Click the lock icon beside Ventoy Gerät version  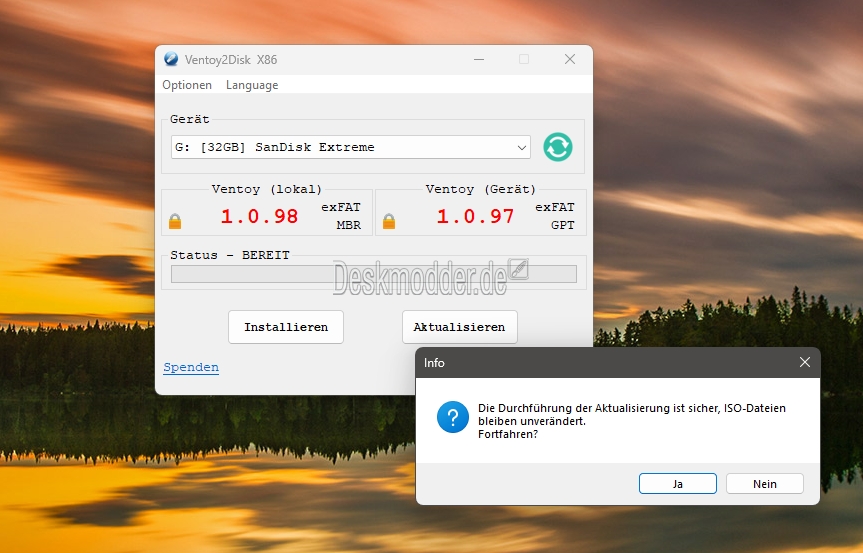pyautogui.click(x=389, y=221)
